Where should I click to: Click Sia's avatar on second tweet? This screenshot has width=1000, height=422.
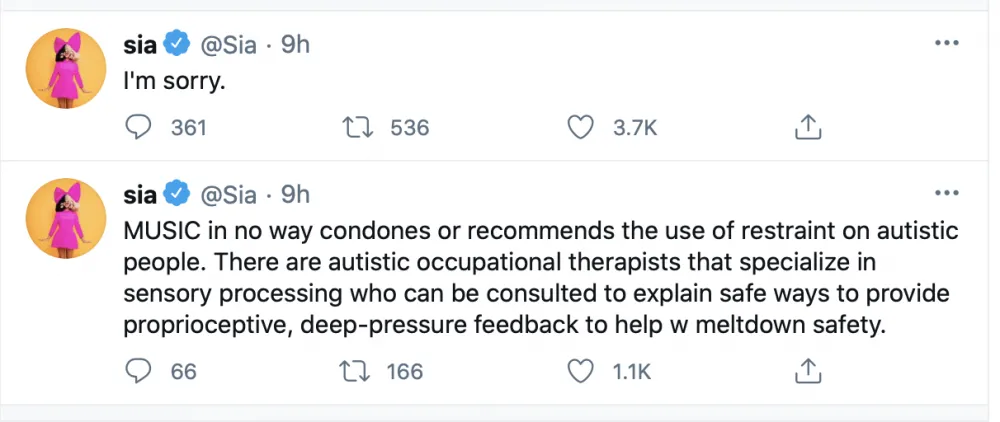pos(66,218)
